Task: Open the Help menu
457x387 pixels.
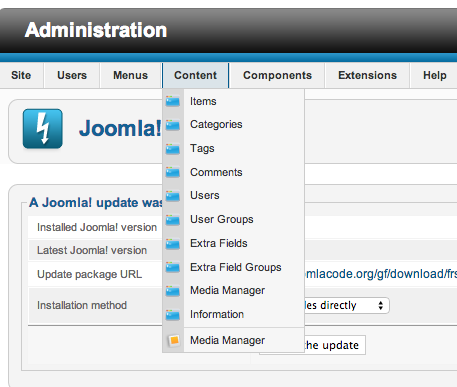Action: point(435,75)
